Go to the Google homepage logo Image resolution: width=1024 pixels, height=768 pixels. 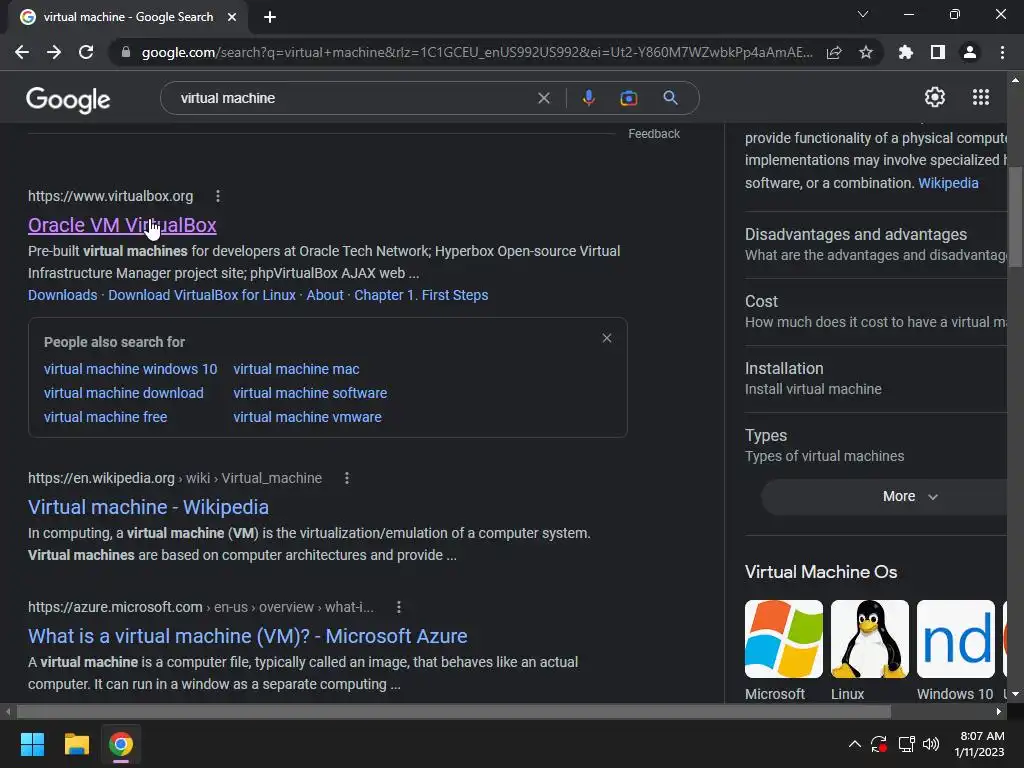pos(68,99)
